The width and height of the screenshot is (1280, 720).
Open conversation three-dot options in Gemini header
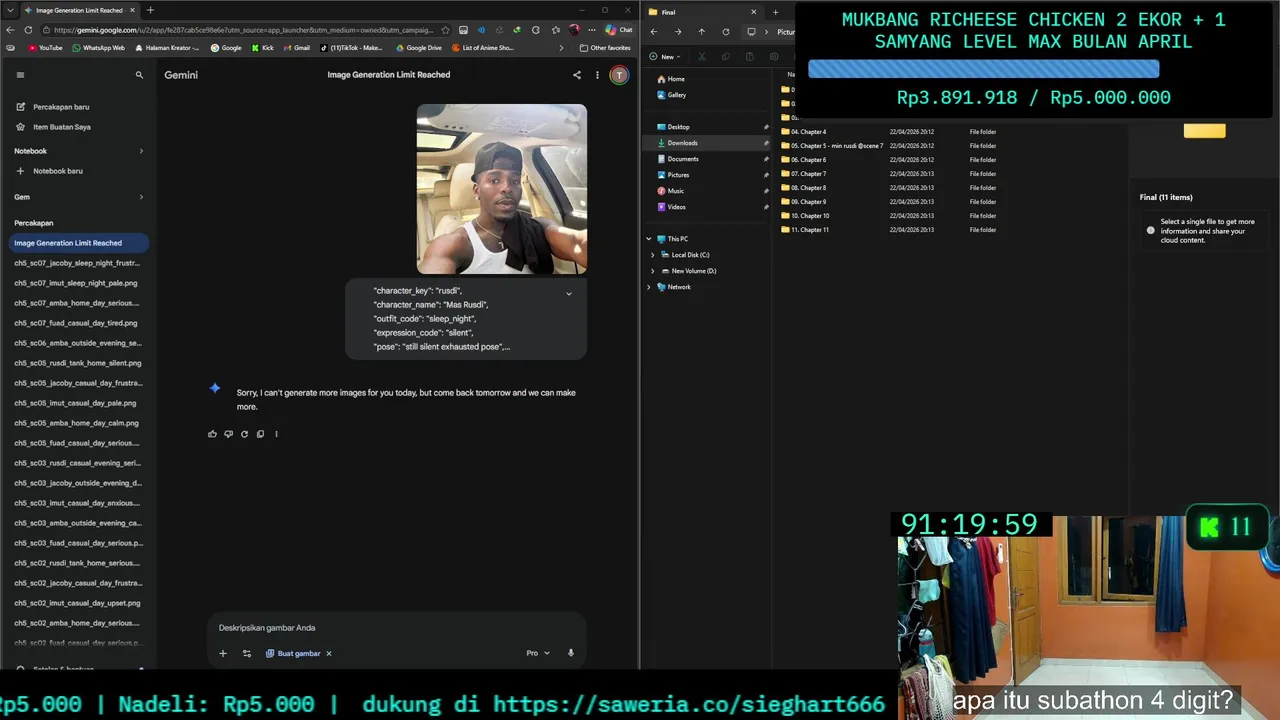[x=597, y=75]
